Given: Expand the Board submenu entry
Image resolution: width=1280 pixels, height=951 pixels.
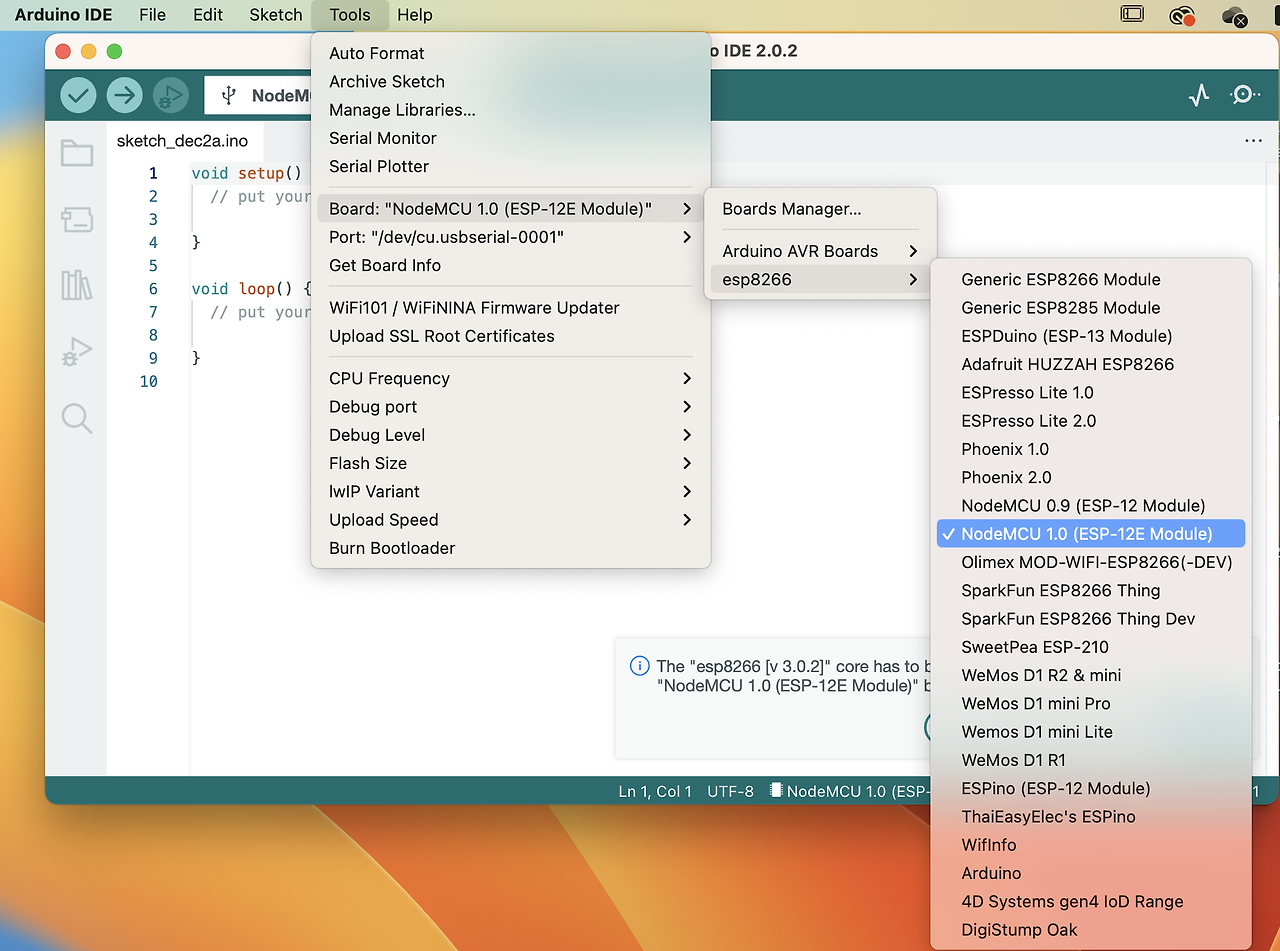Looking at the screenshot, I should pyautogui.click(x=510, y=209).
